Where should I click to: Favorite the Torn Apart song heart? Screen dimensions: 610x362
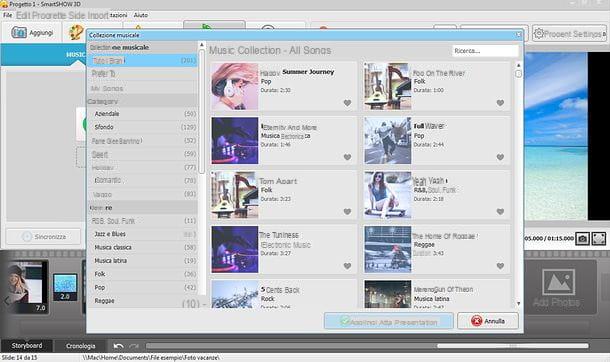(347, 212)
